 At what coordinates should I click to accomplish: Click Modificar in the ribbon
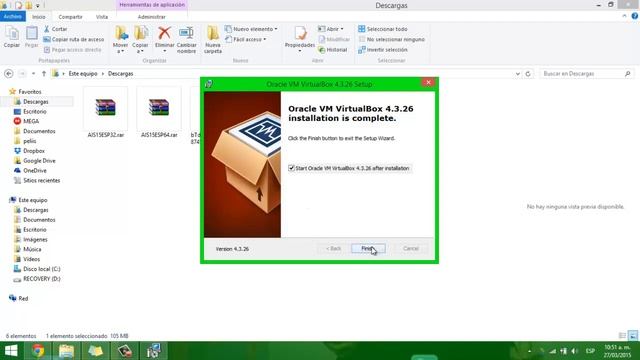[334, 39]
